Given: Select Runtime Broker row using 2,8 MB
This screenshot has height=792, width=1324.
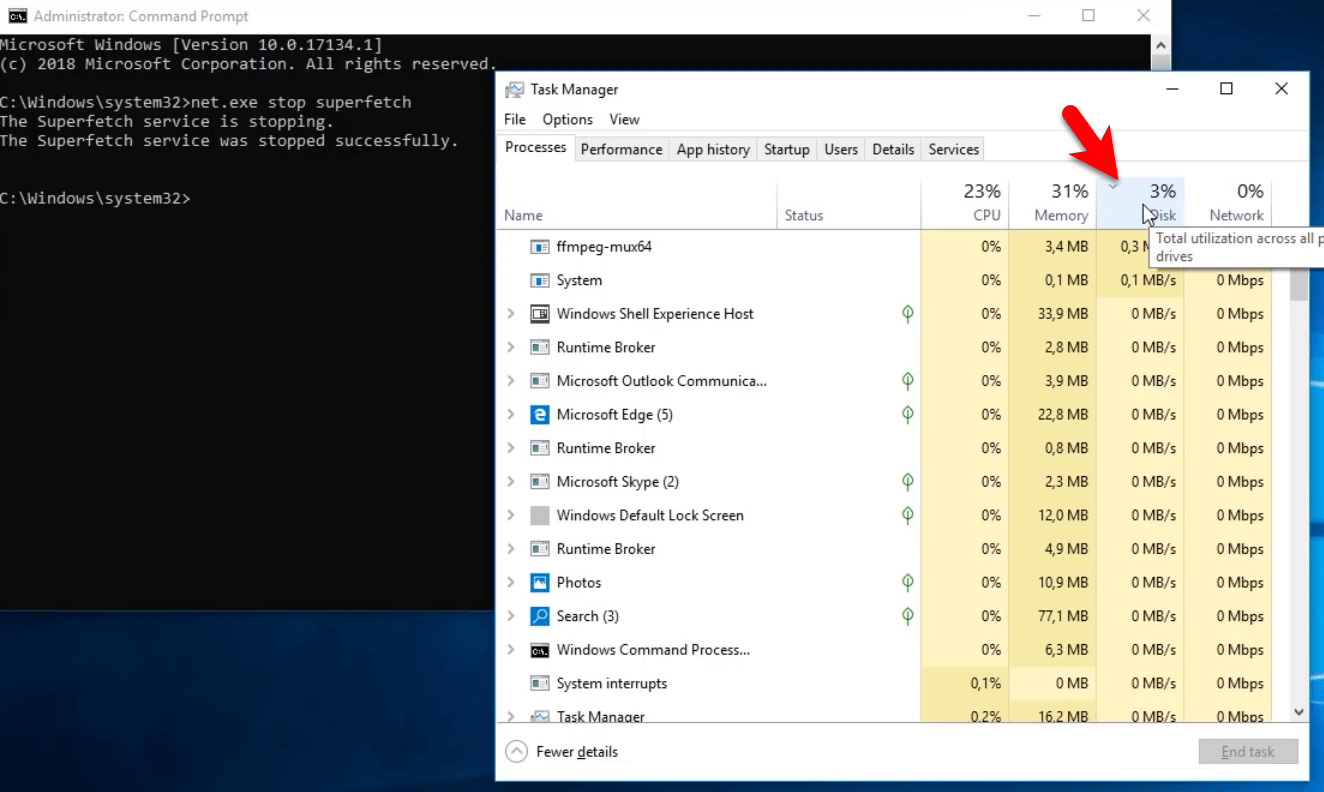Looking at the screenshot, I should pos(885,348).
